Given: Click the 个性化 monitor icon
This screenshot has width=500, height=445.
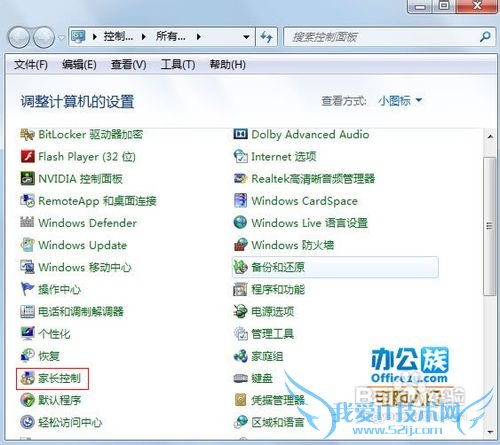Looking at the screenshot, I should click(27, 333).
